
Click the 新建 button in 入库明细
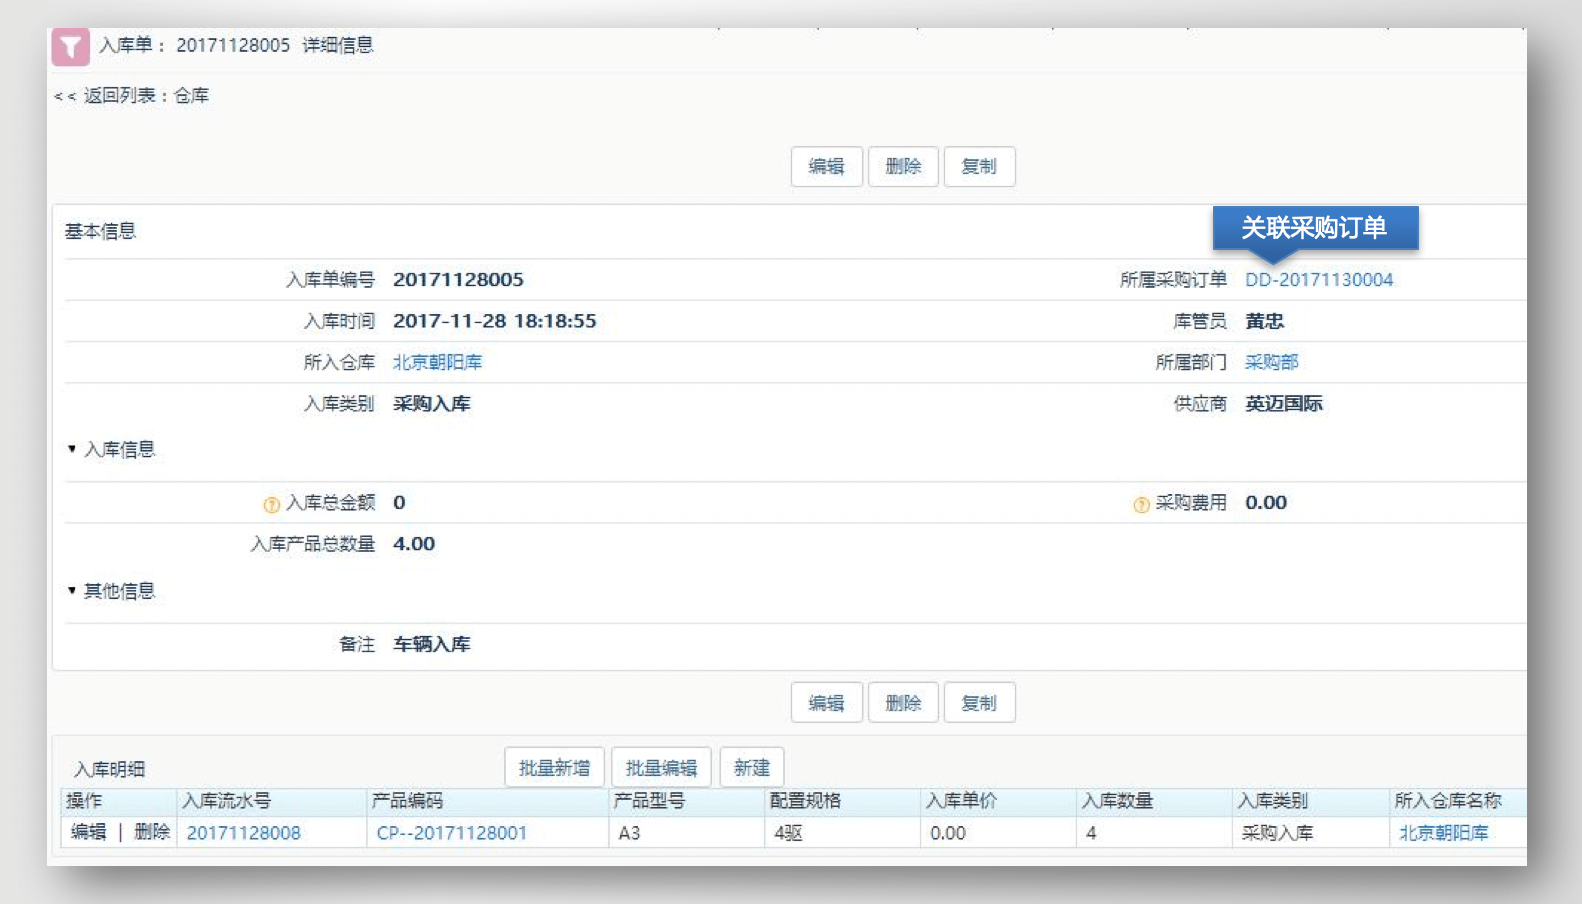click(x=752, y=768)
